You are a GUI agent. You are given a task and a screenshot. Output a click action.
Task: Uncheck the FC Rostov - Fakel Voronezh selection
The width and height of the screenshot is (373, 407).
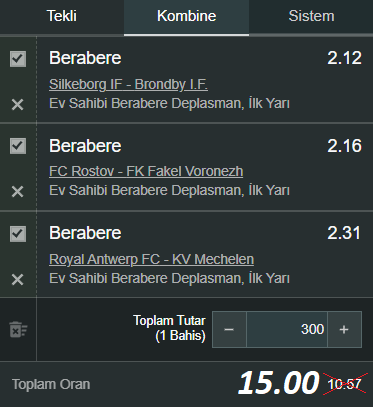(18, 146)
